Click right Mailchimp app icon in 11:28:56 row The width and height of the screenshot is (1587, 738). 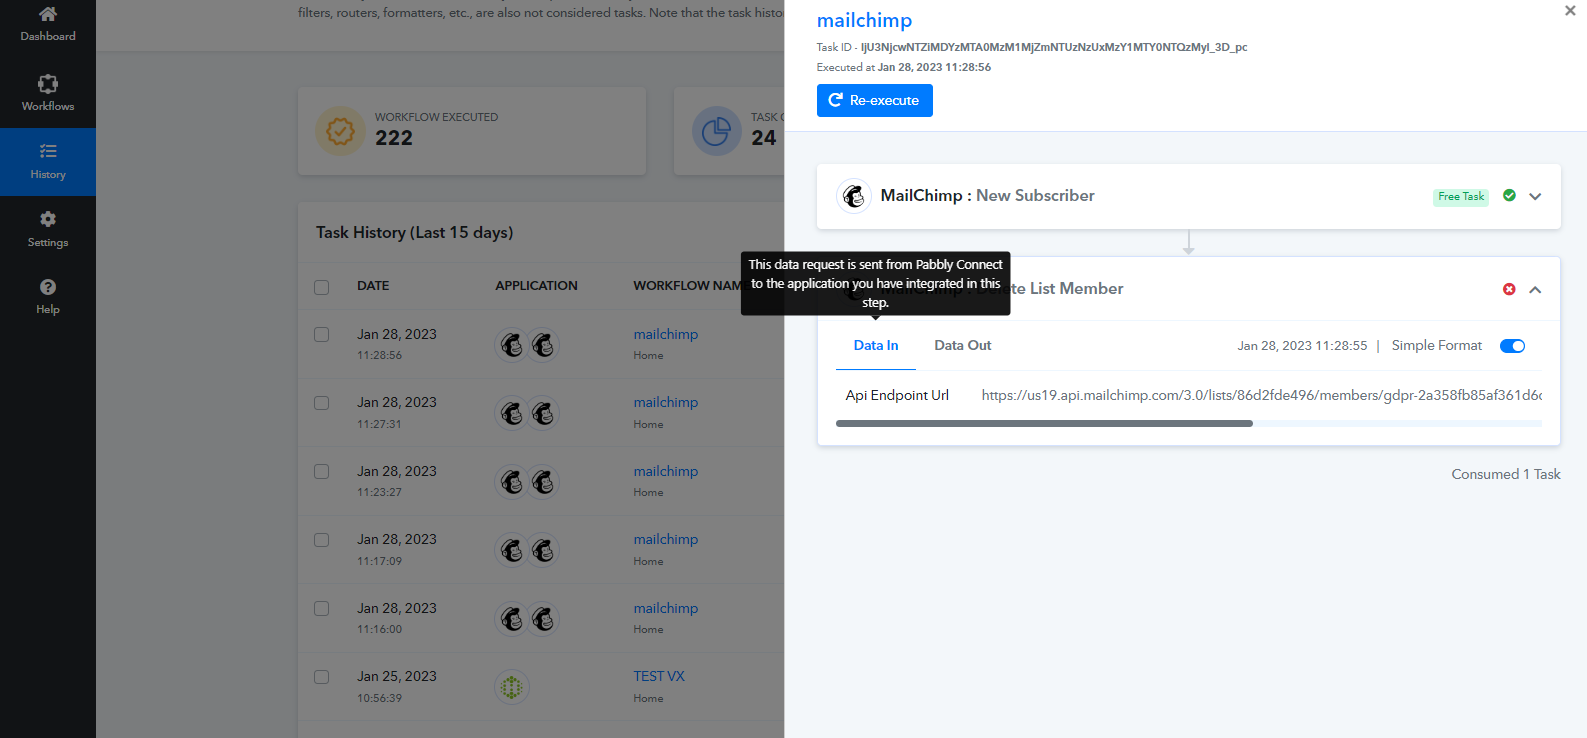point(543,345)
